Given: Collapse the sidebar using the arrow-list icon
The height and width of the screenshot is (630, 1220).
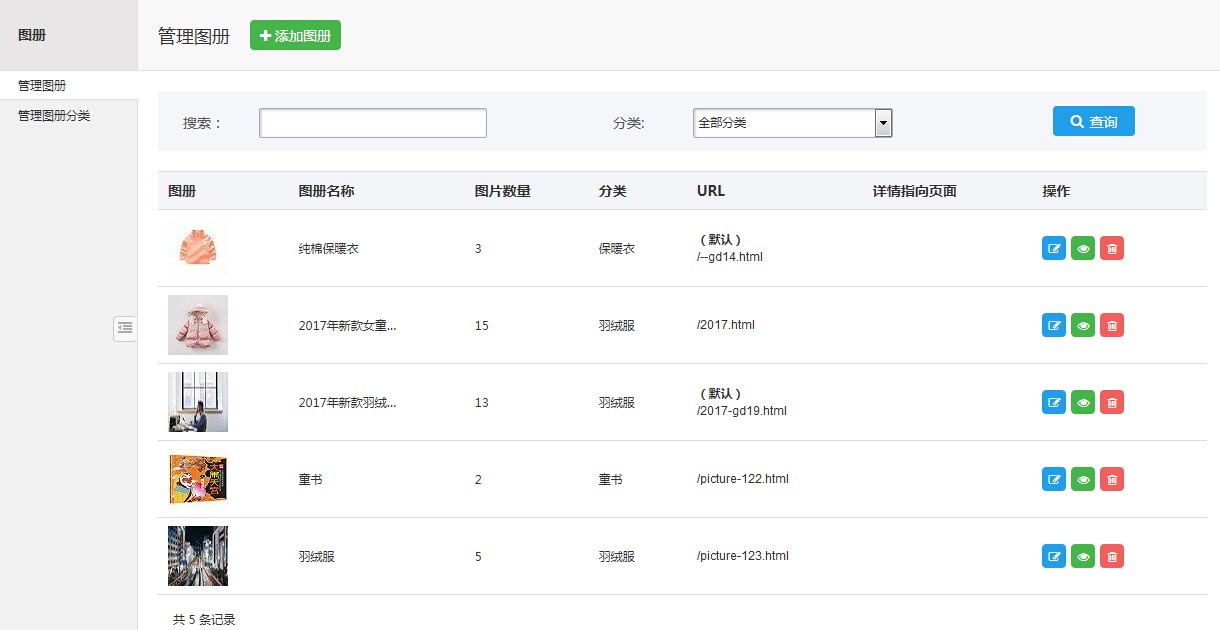Looking at the screenshot, I should [x=125, y=328].
